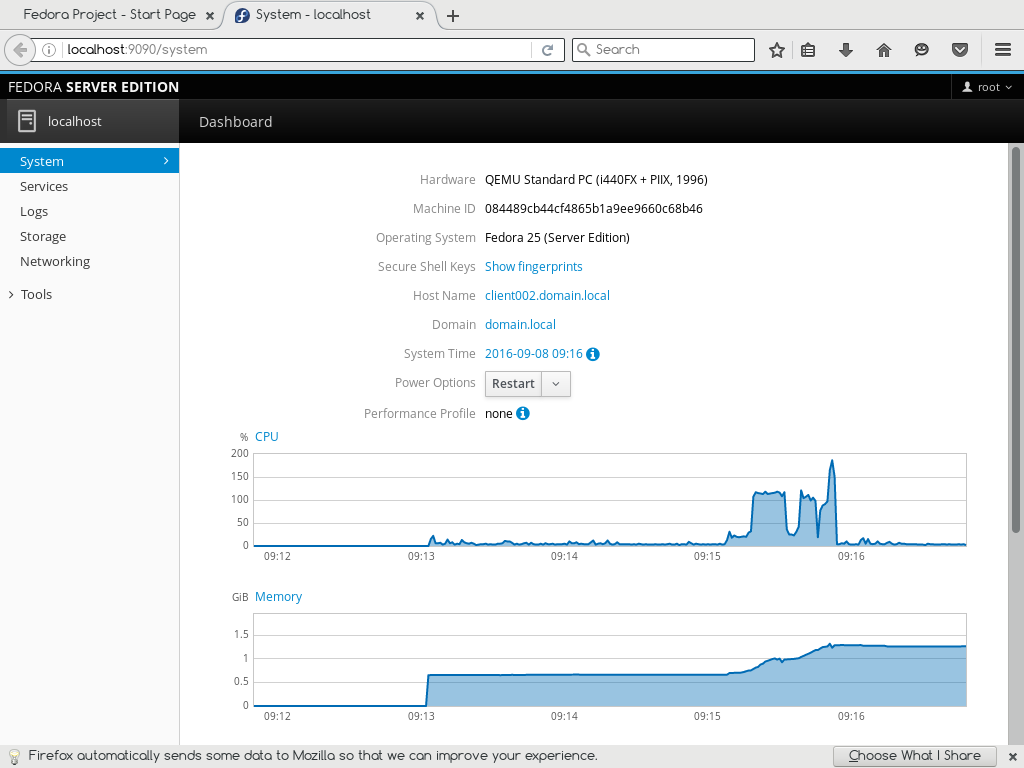Screen dimensions: 1024x768
Task: Click the address bar URL field
Action: point(297,50)
